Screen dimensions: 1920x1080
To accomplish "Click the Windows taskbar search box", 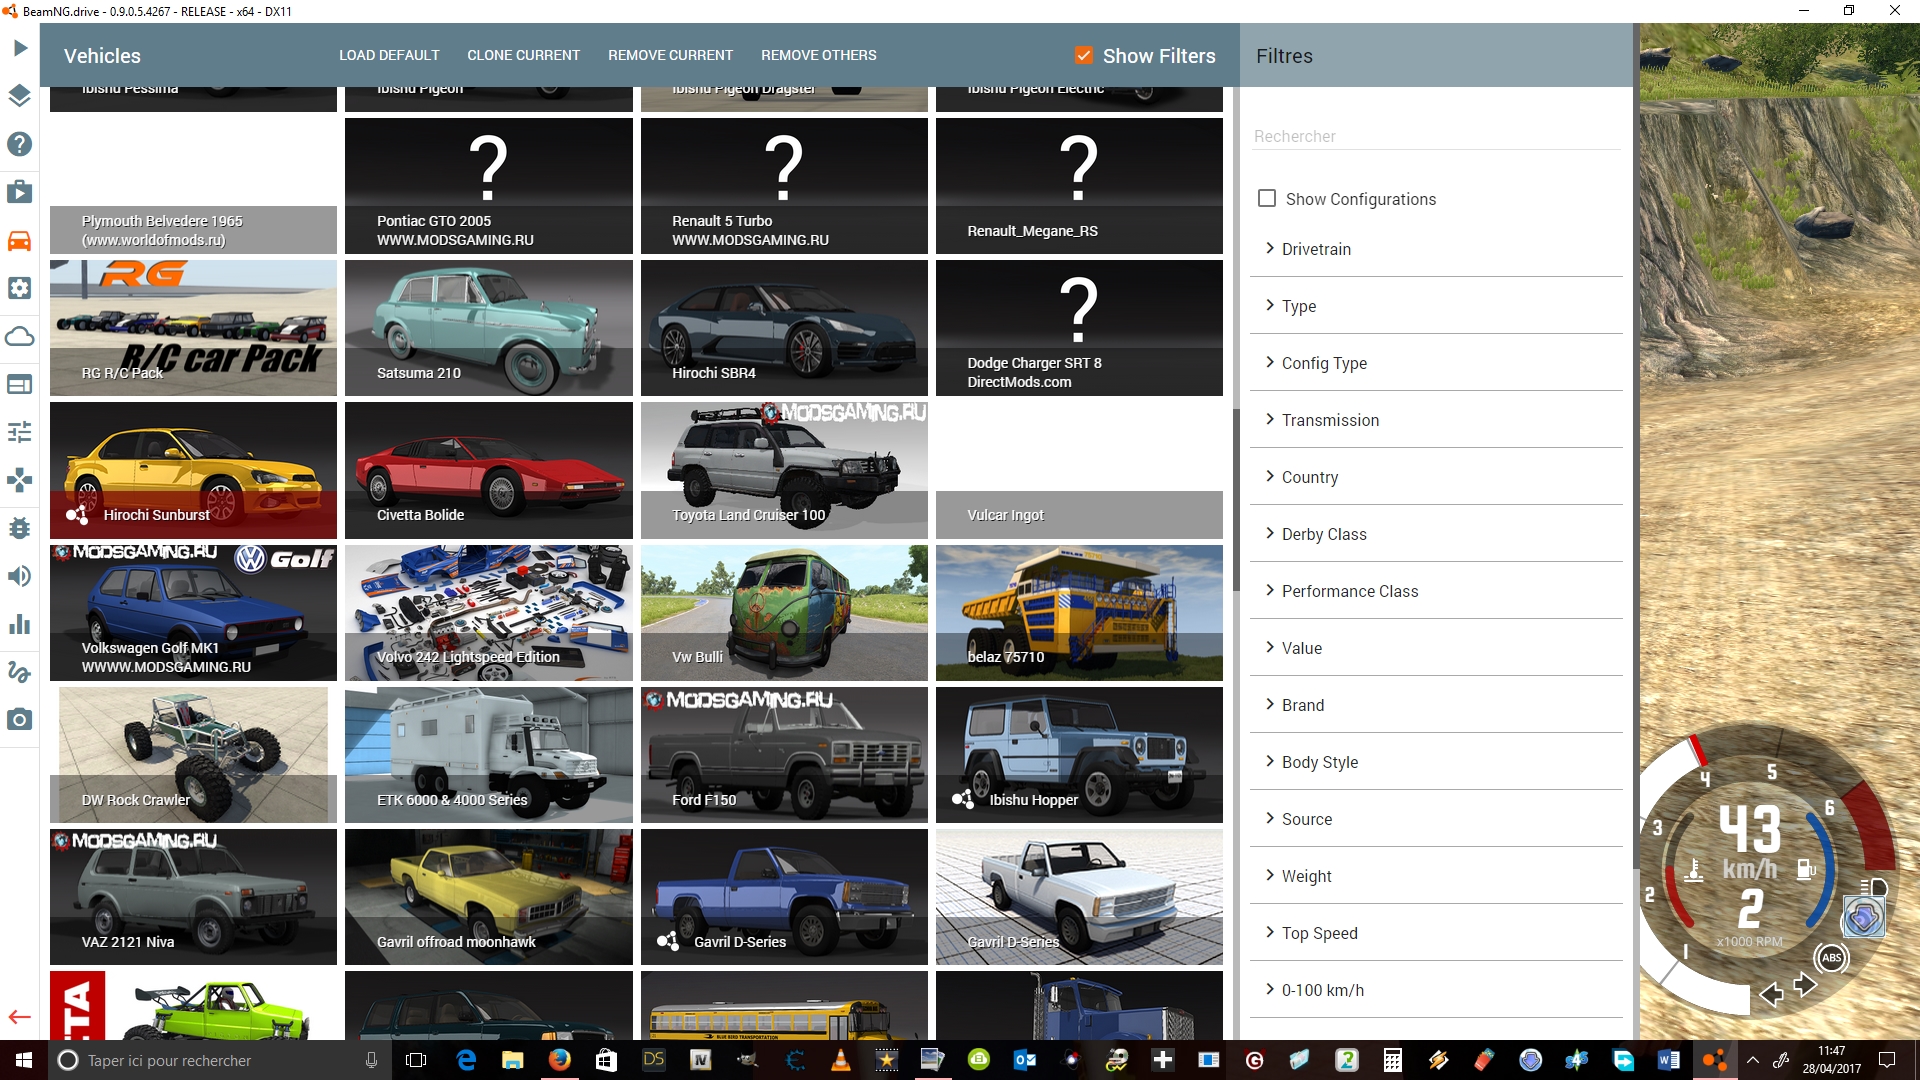I will pyautogui.click(x=220, y=1060).
